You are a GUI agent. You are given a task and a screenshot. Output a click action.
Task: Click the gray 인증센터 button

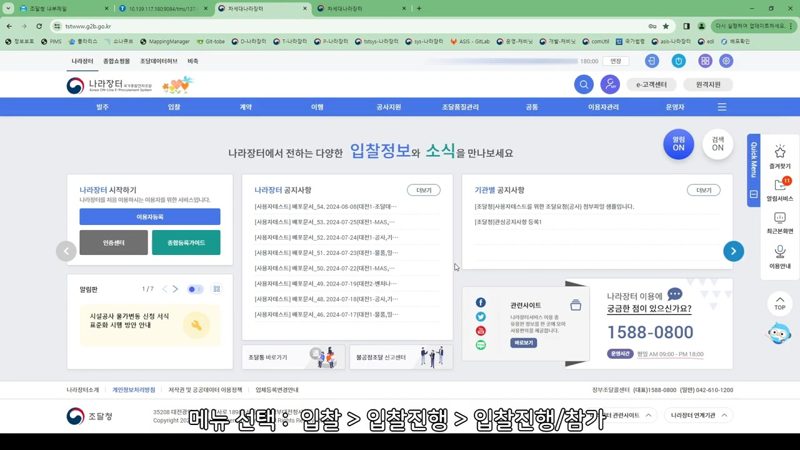tap(114, 242)
